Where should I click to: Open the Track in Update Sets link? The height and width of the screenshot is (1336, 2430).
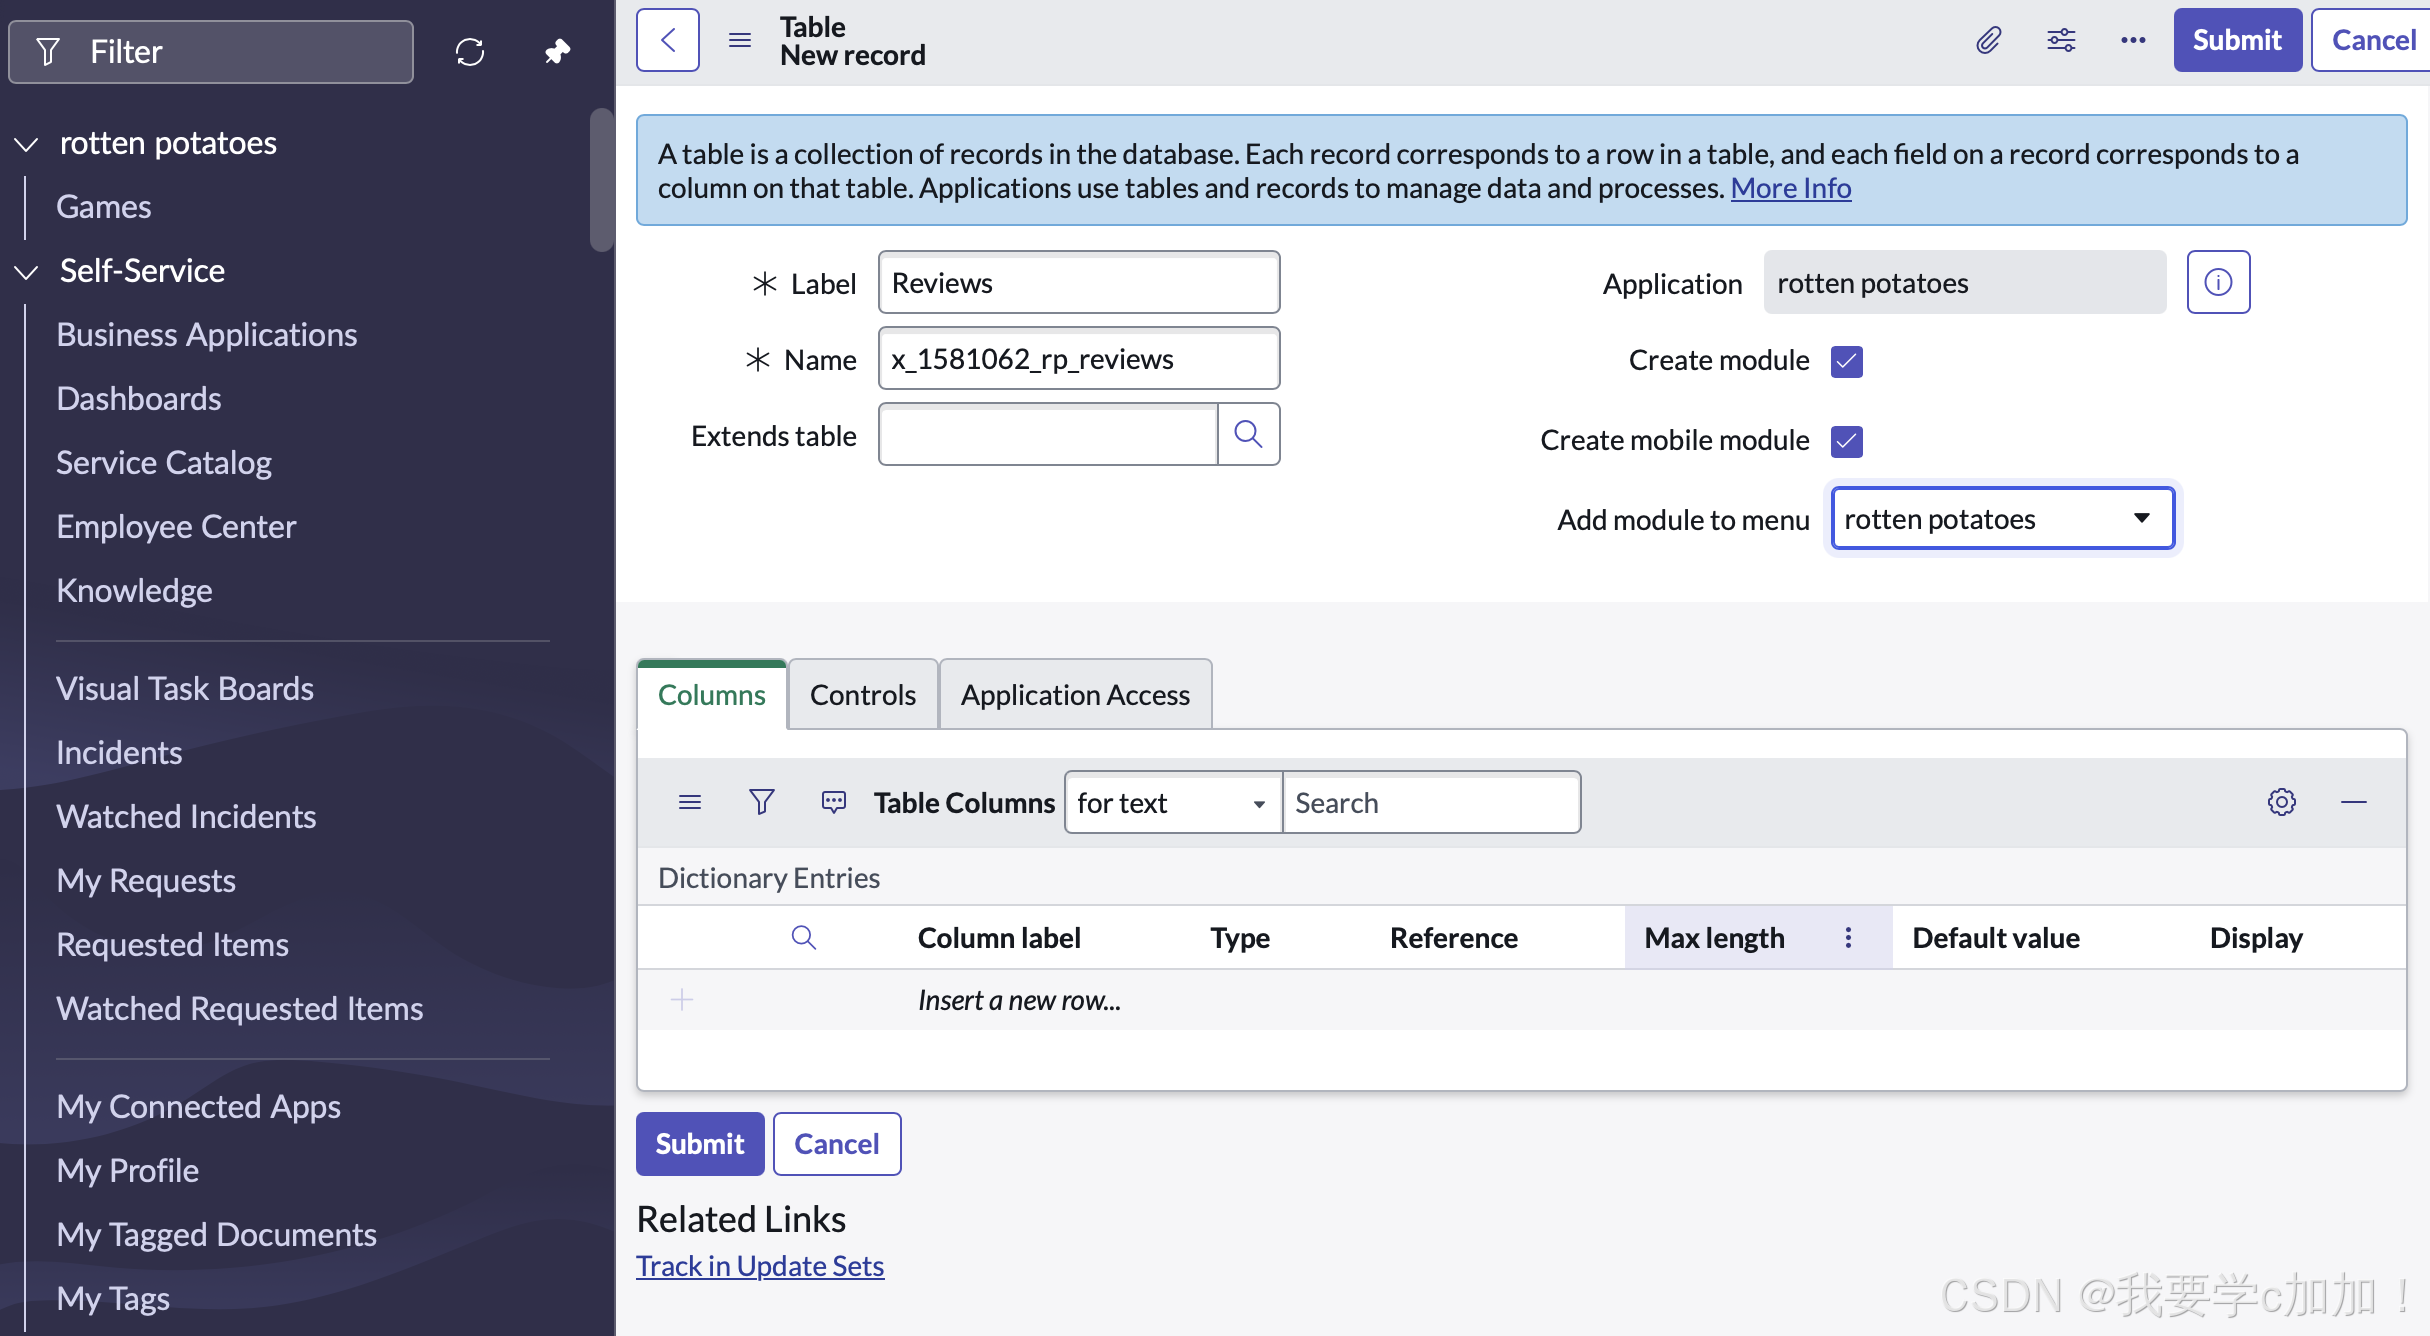tap(760, 1266)
